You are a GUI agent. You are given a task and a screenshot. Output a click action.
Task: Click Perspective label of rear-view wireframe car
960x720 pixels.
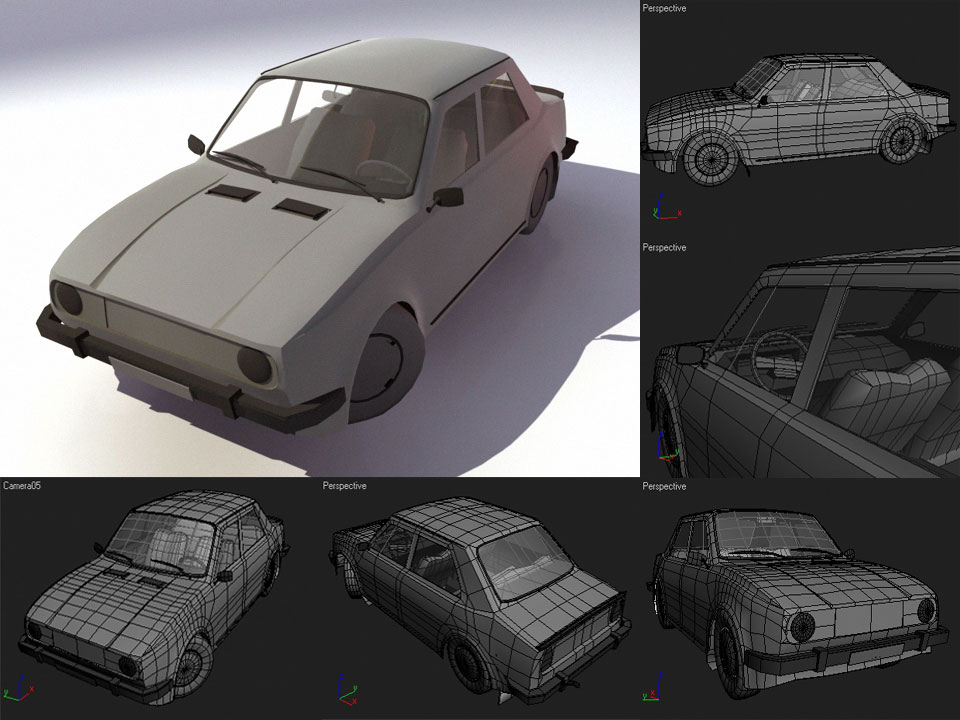345,486
